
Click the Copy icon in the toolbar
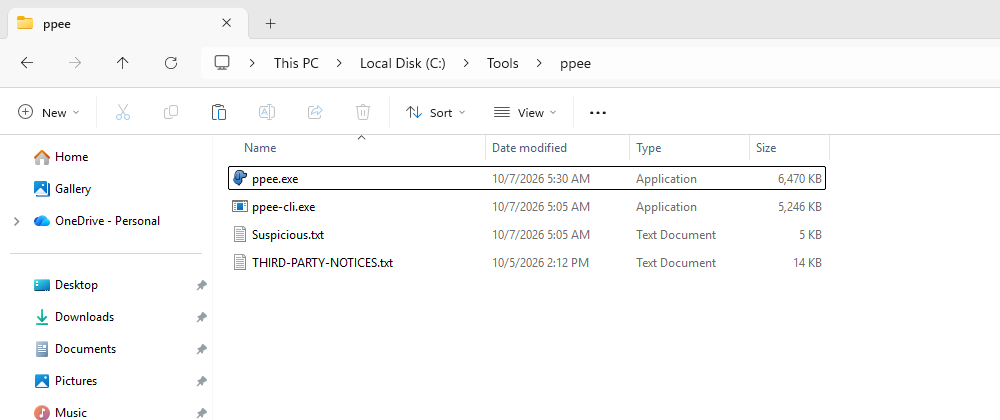pos(171,112)
